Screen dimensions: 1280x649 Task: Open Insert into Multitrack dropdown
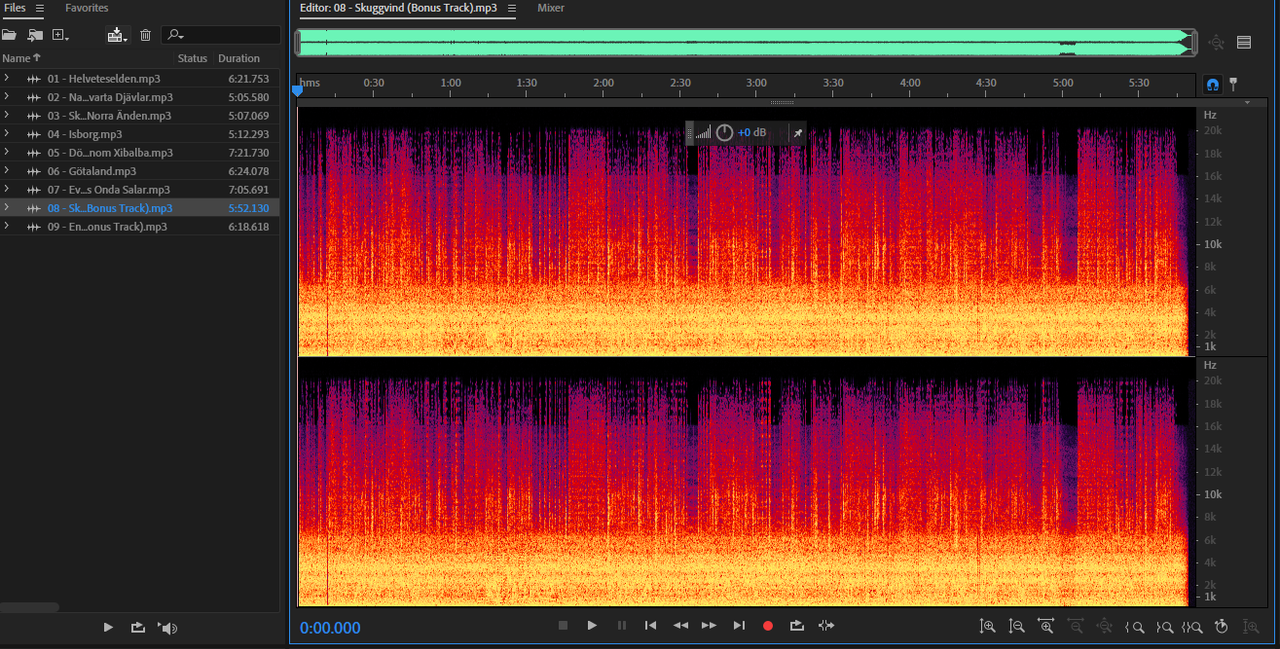(117, 35)
